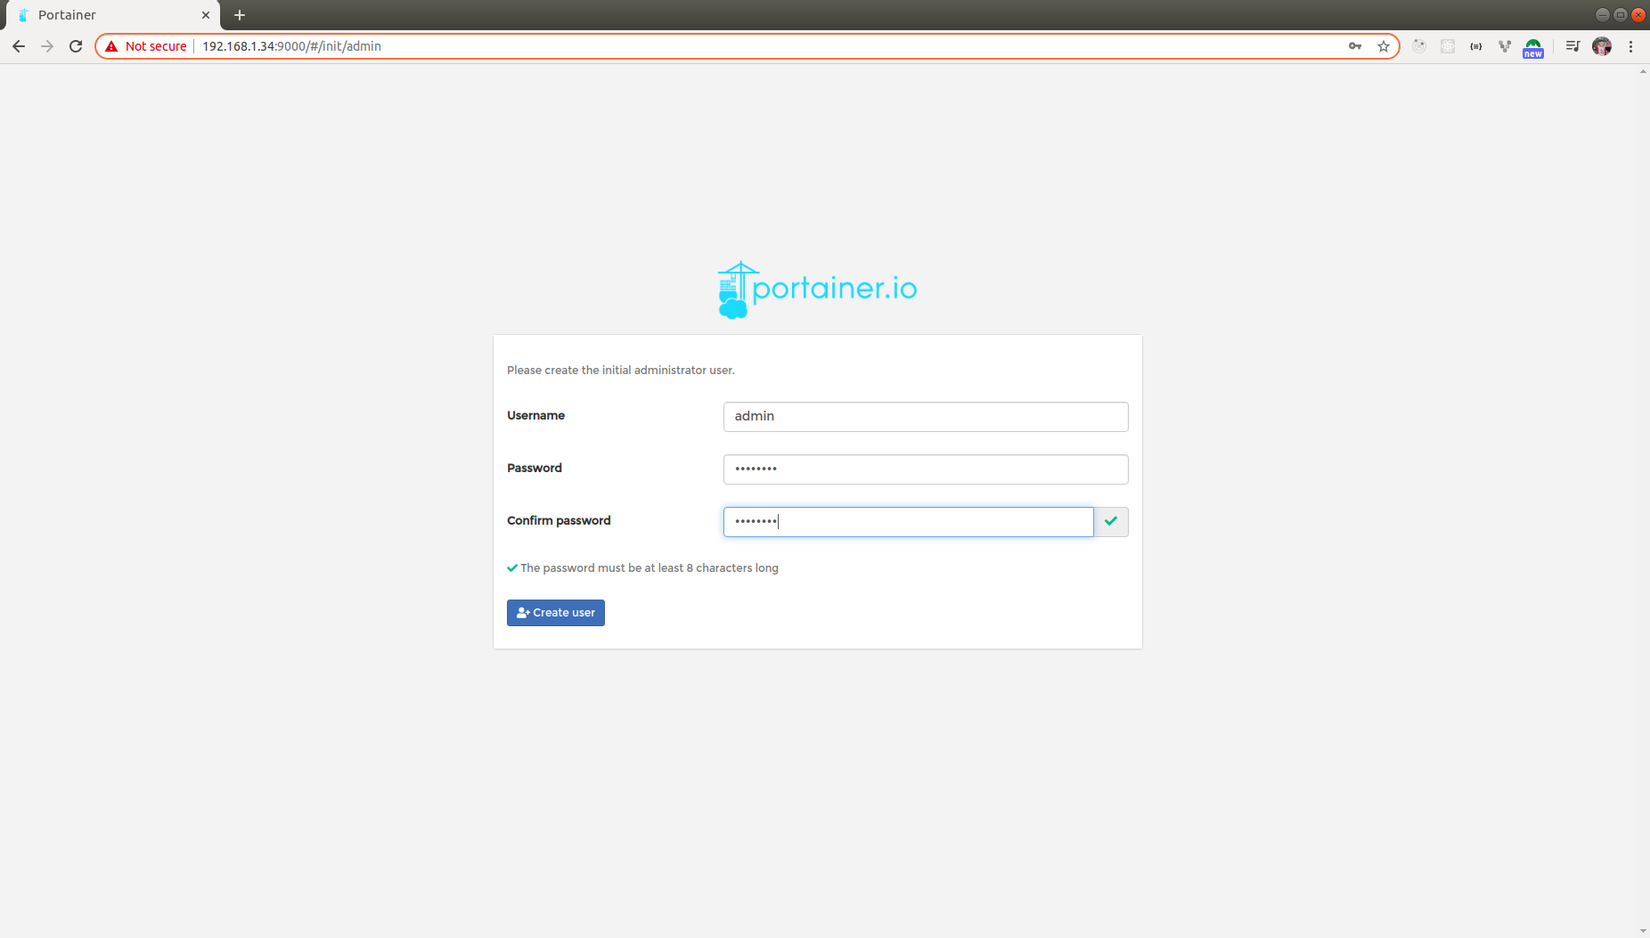This screenshot has width=1650, height=938.
Task: Click the 'Confirm password' label
Action: [x=559, y=521]
